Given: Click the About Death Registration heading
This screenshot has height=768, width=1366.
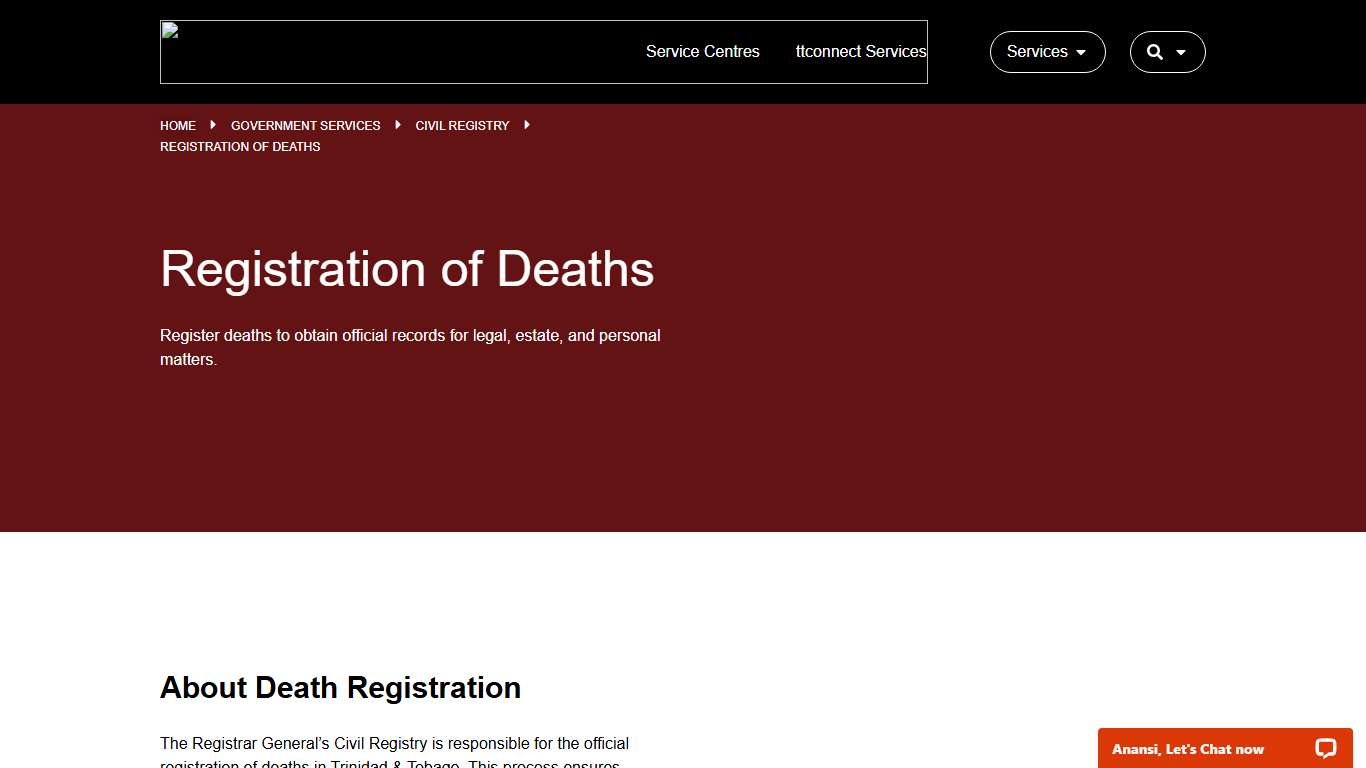Looking at the screenshot, I should (x=340, y=687).
